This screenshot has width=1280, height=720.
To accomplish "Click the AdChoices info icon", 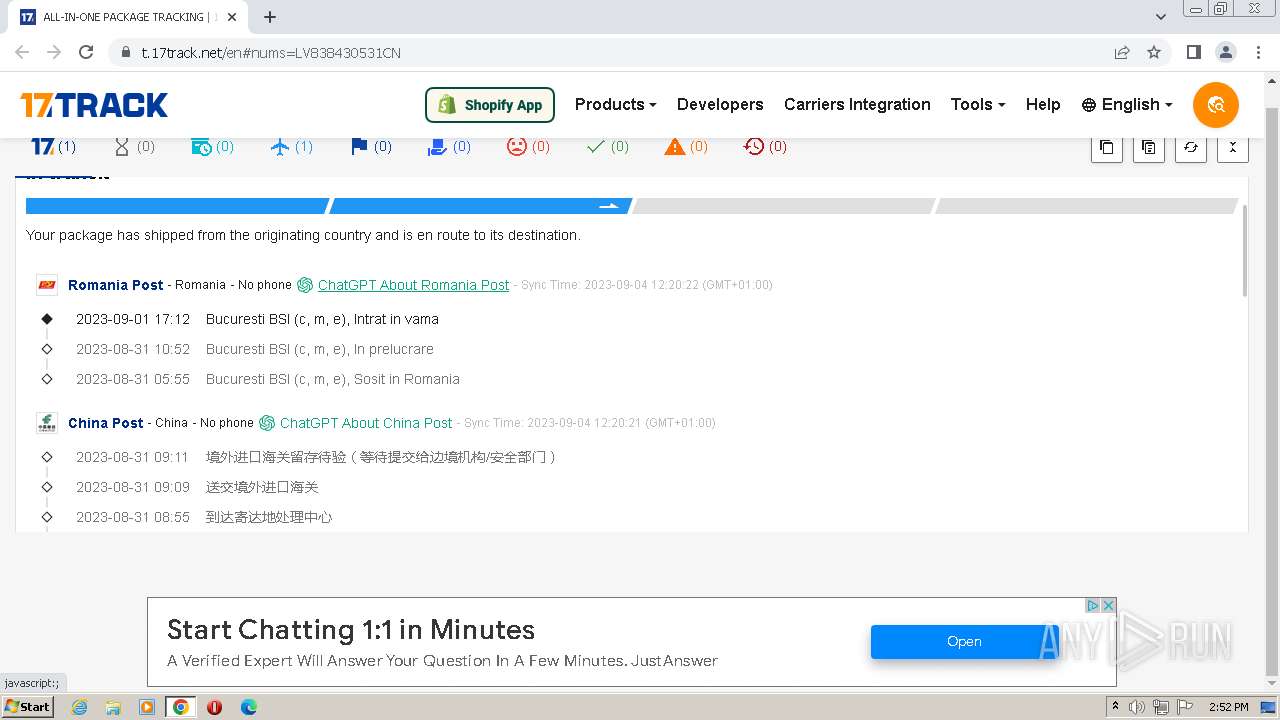I will 1093,606.
